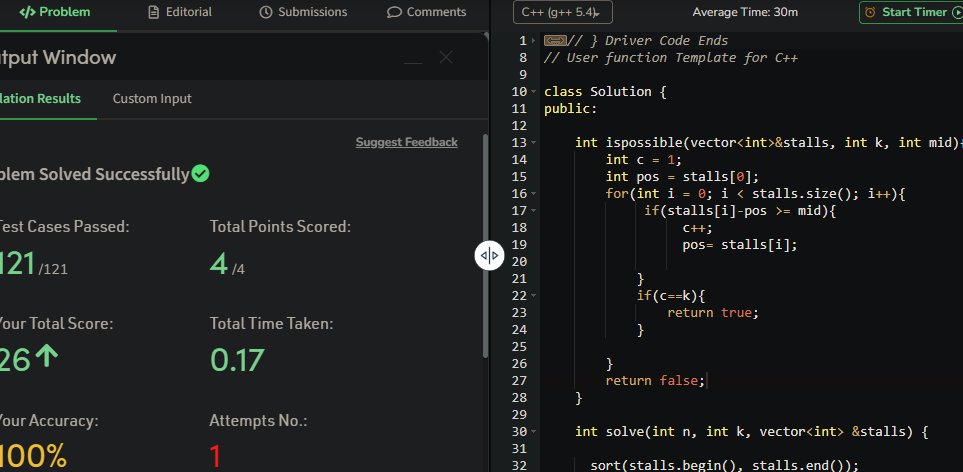Screen dimensions: 963x472
Task: Collapse class Solution fold arrow at line 10
Action: point(533,92)
